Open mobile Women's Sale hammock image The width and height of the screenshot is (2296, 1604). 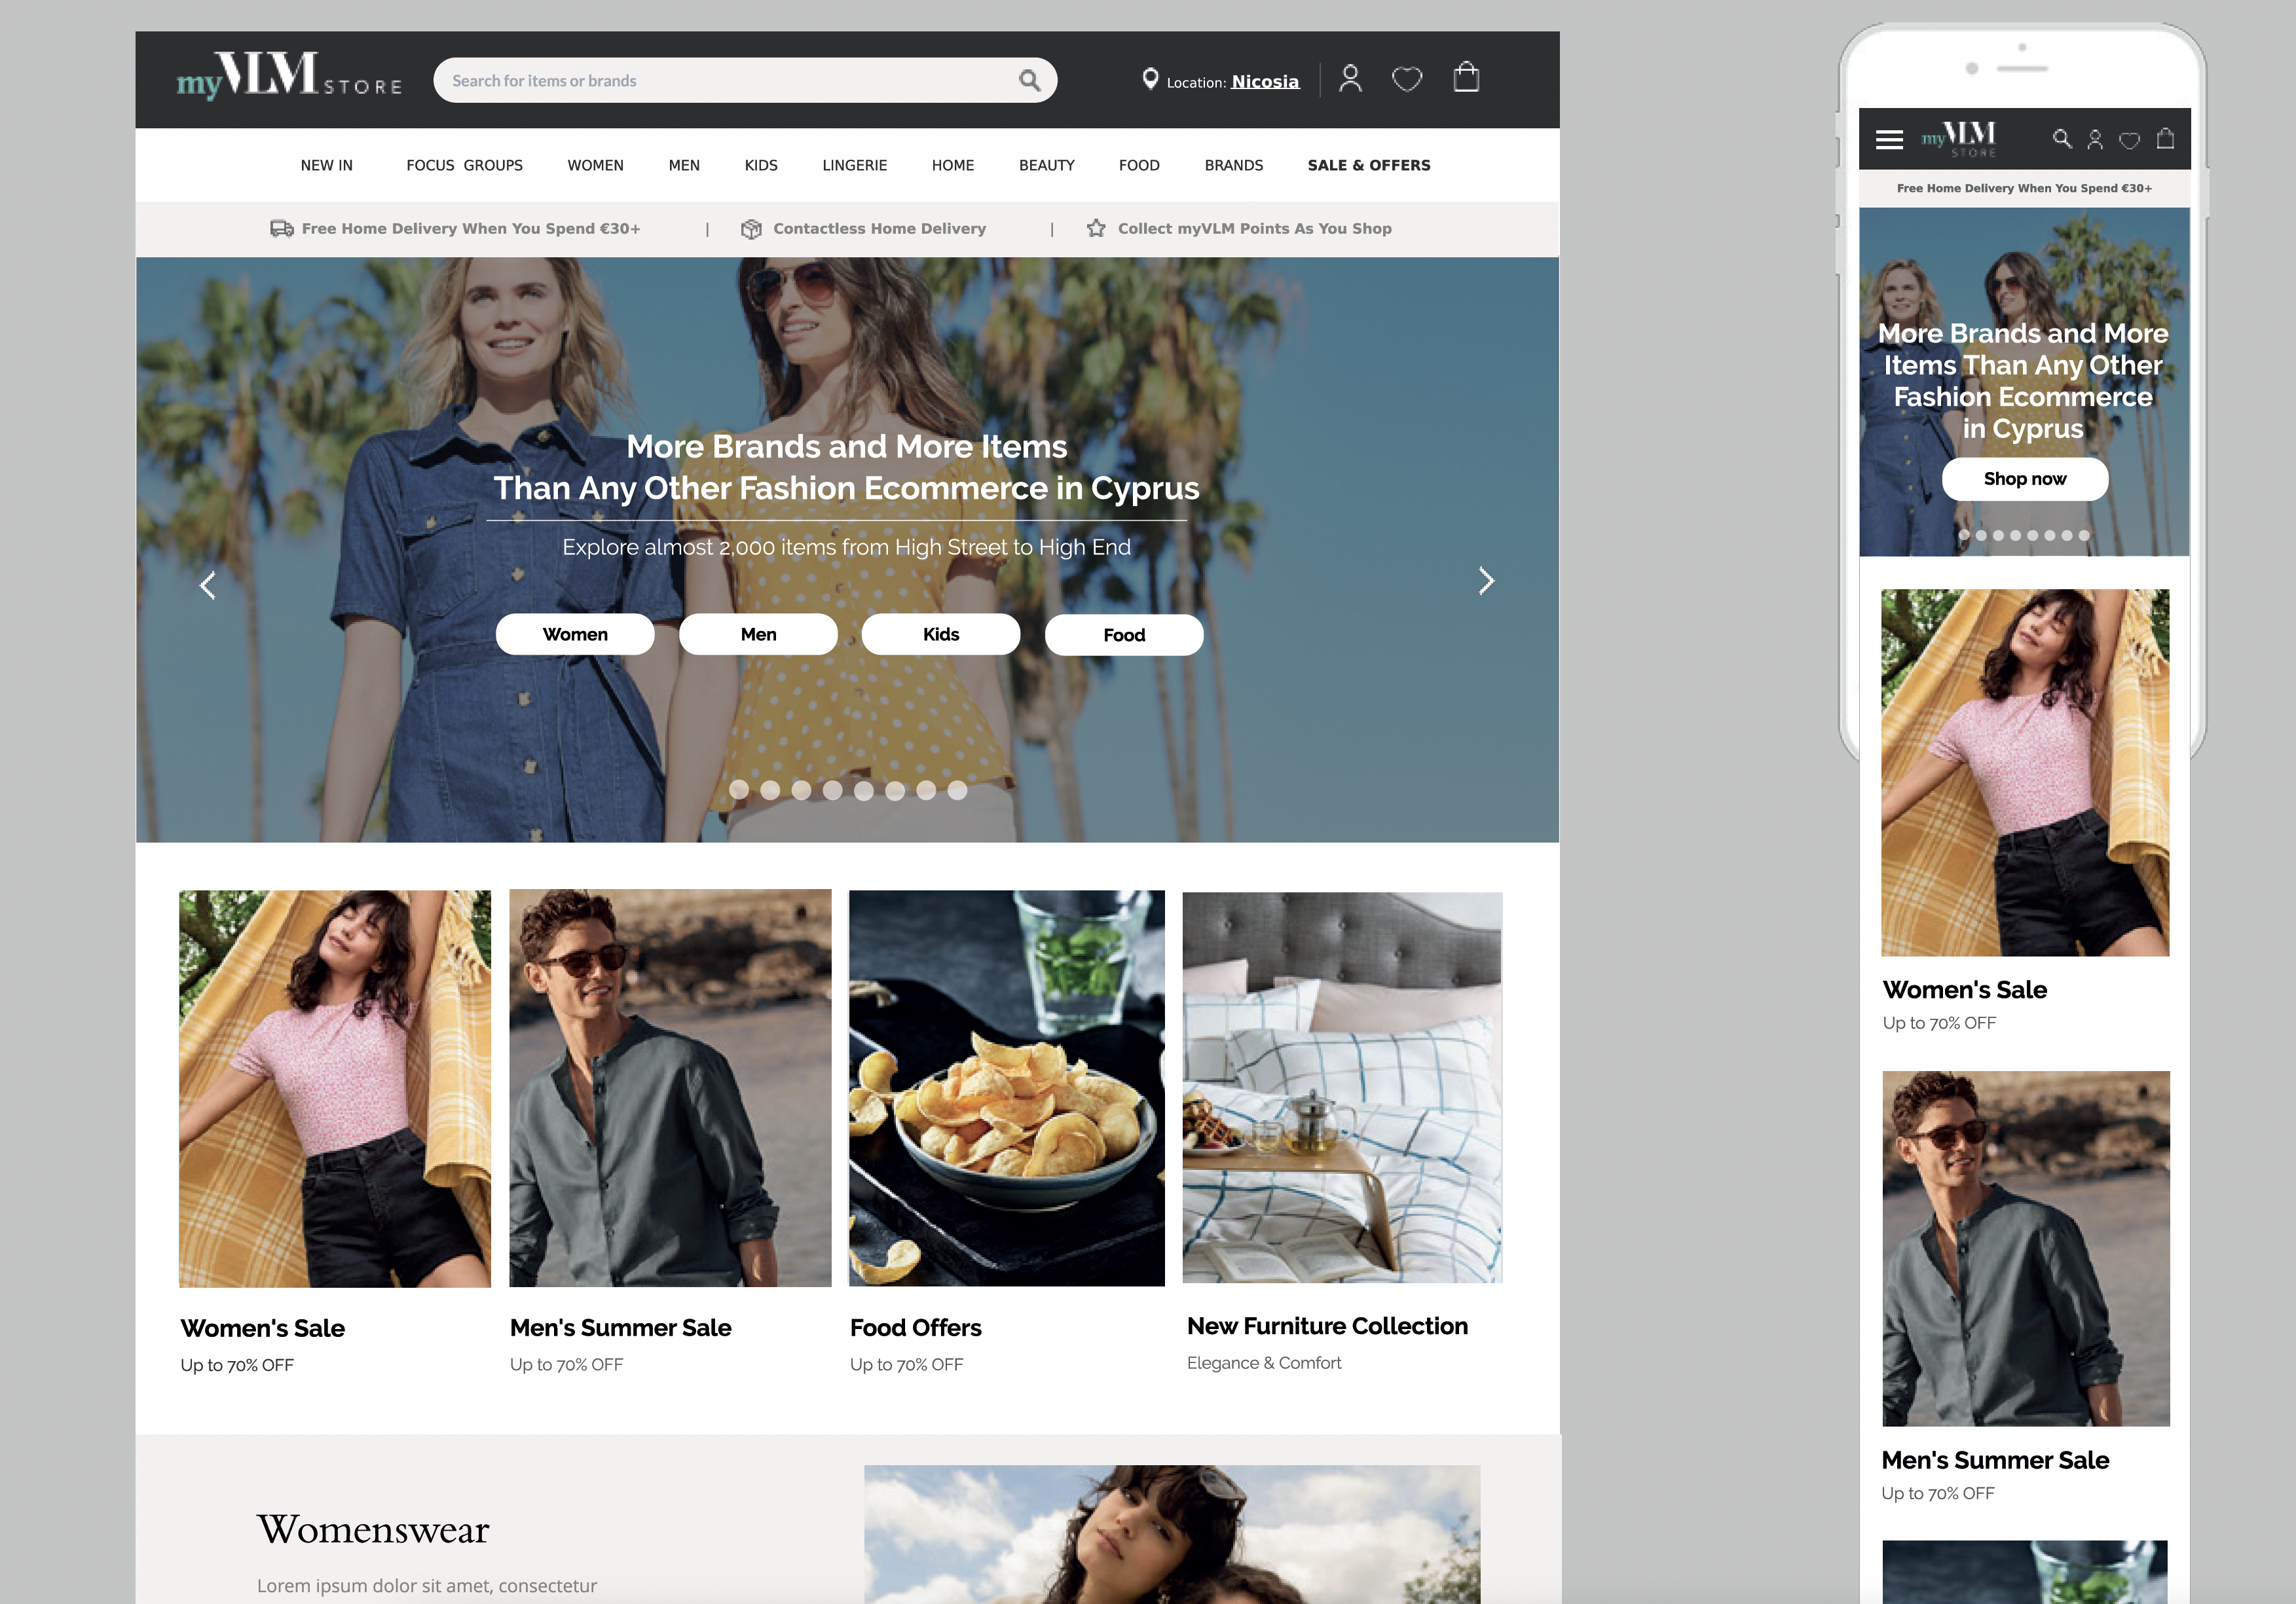[2025, 772]
